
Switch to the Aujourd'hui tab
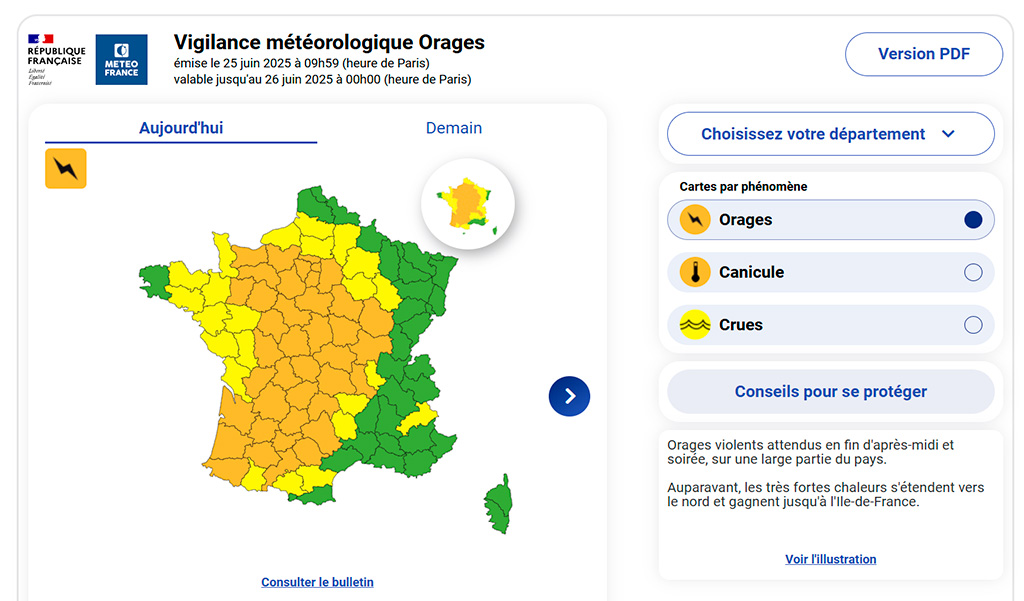181,128
